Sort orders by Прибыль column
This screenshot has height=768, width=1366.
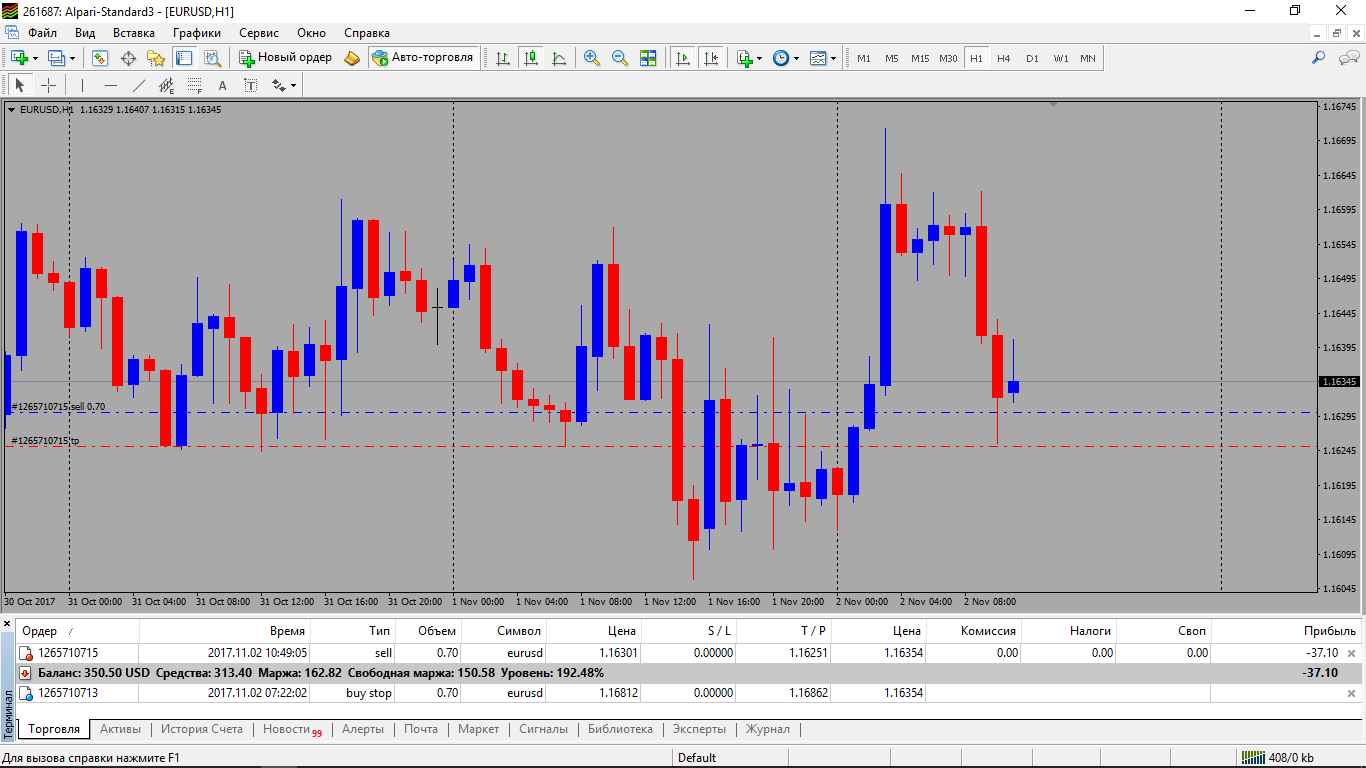1330,631
